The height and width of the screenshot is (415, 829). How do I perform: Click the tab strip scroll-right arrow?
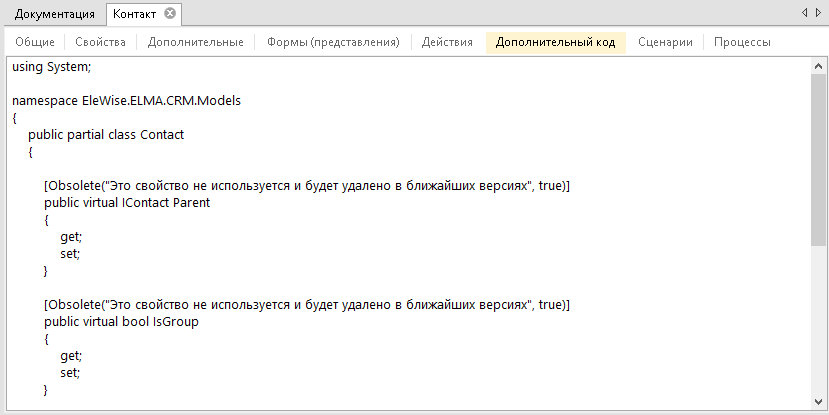(x=818, y=12)
